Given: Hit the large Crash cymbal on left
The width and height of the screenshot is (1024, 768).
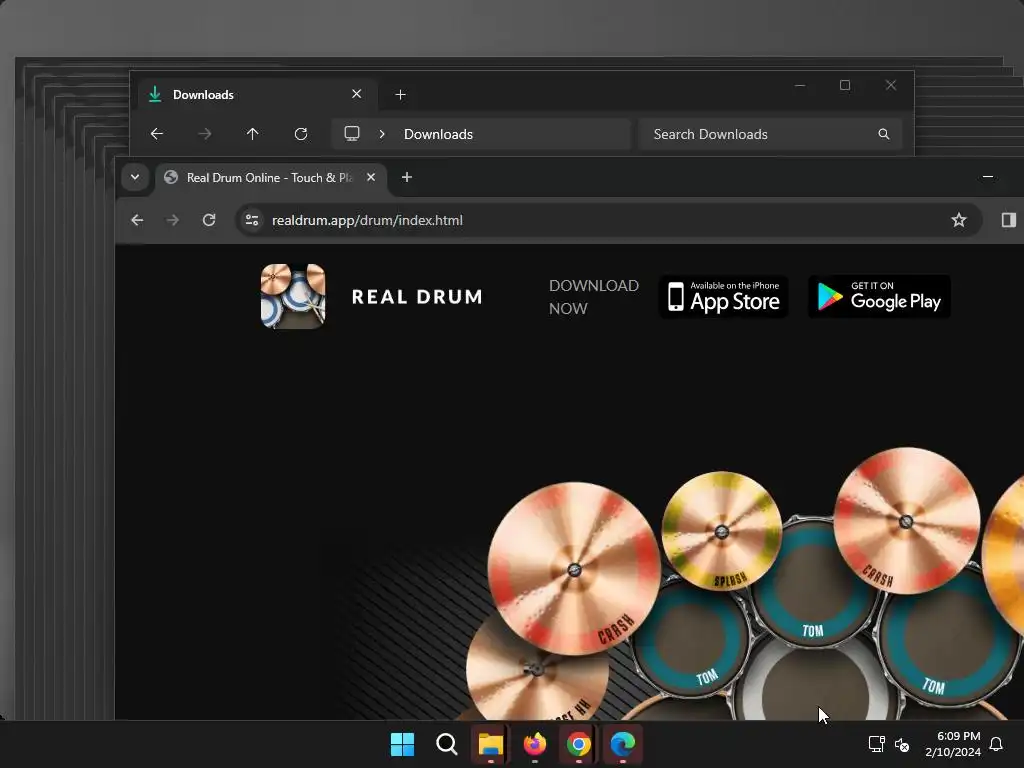Looking at the screenshot, I should pyautogui.click(x=574, y=569).
